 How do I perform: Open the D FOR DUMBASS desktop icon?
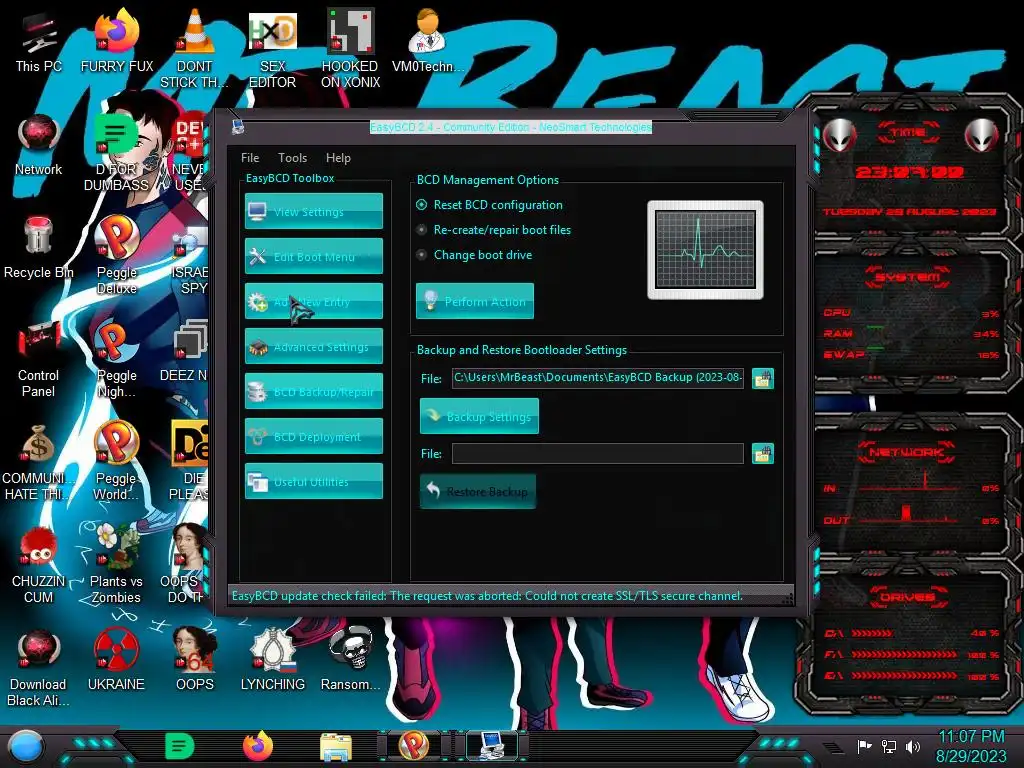click(116, 152)
